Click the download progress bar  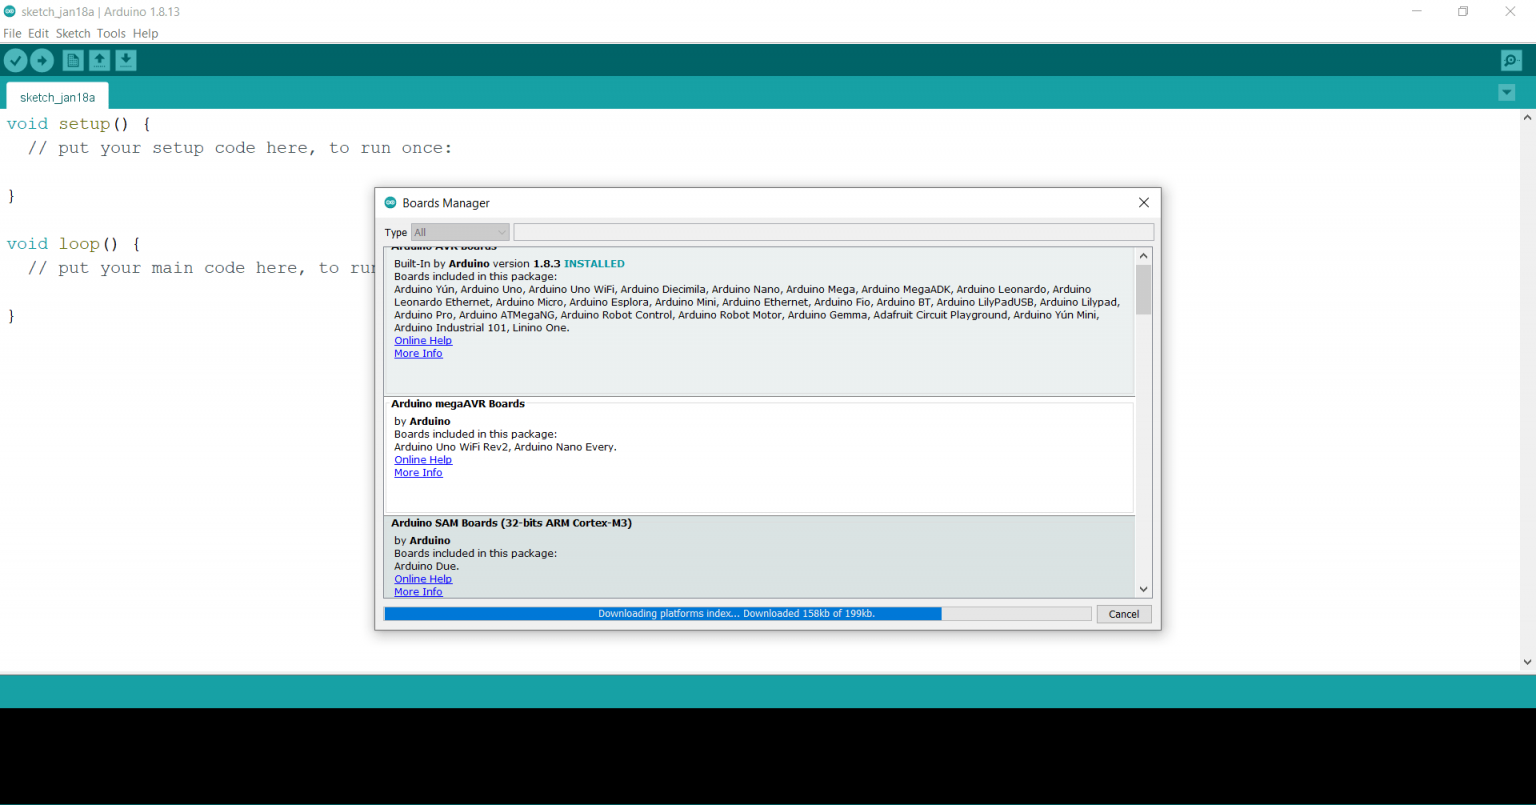pyautogui.click(x=737, y=614)
